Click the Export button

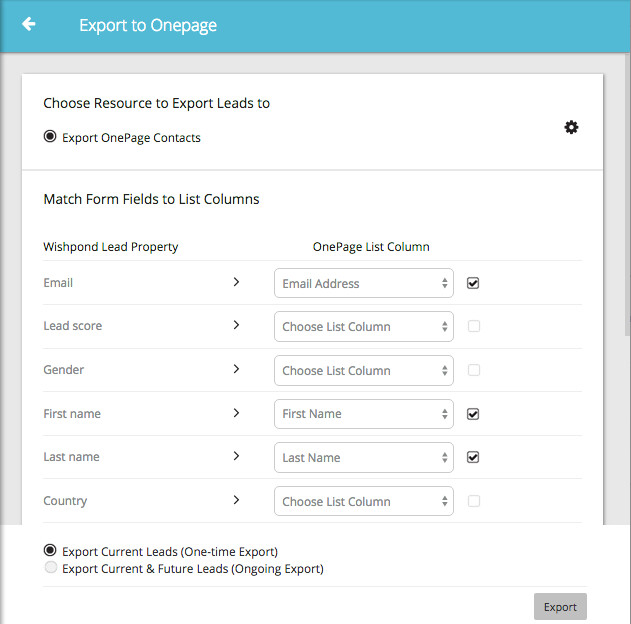560,607
